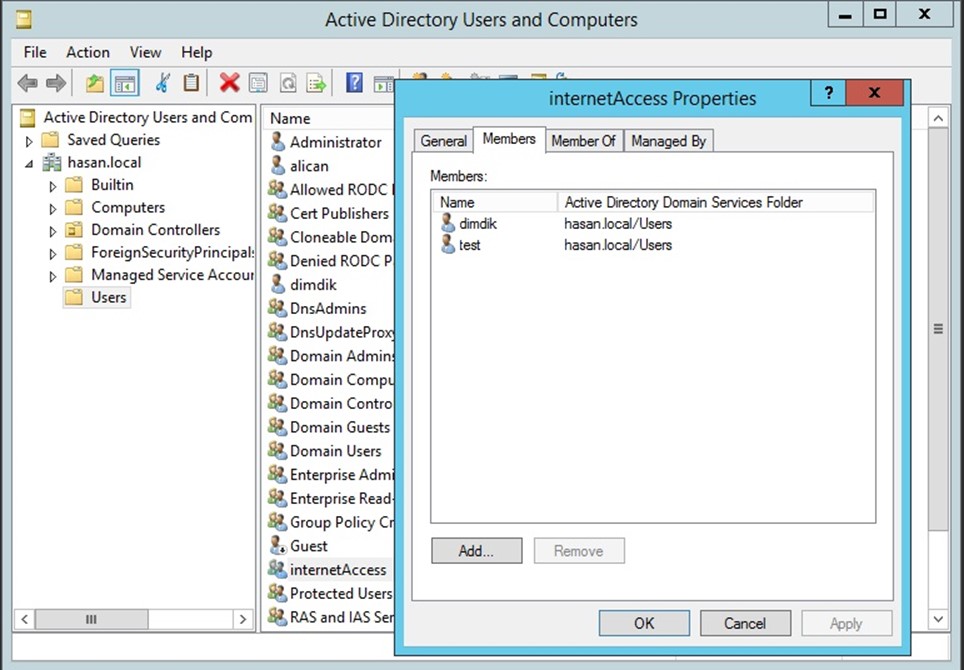The height and width of the screenshot is (670, 964).
Task: Sort members by Name column header
Action: (495, 202)
